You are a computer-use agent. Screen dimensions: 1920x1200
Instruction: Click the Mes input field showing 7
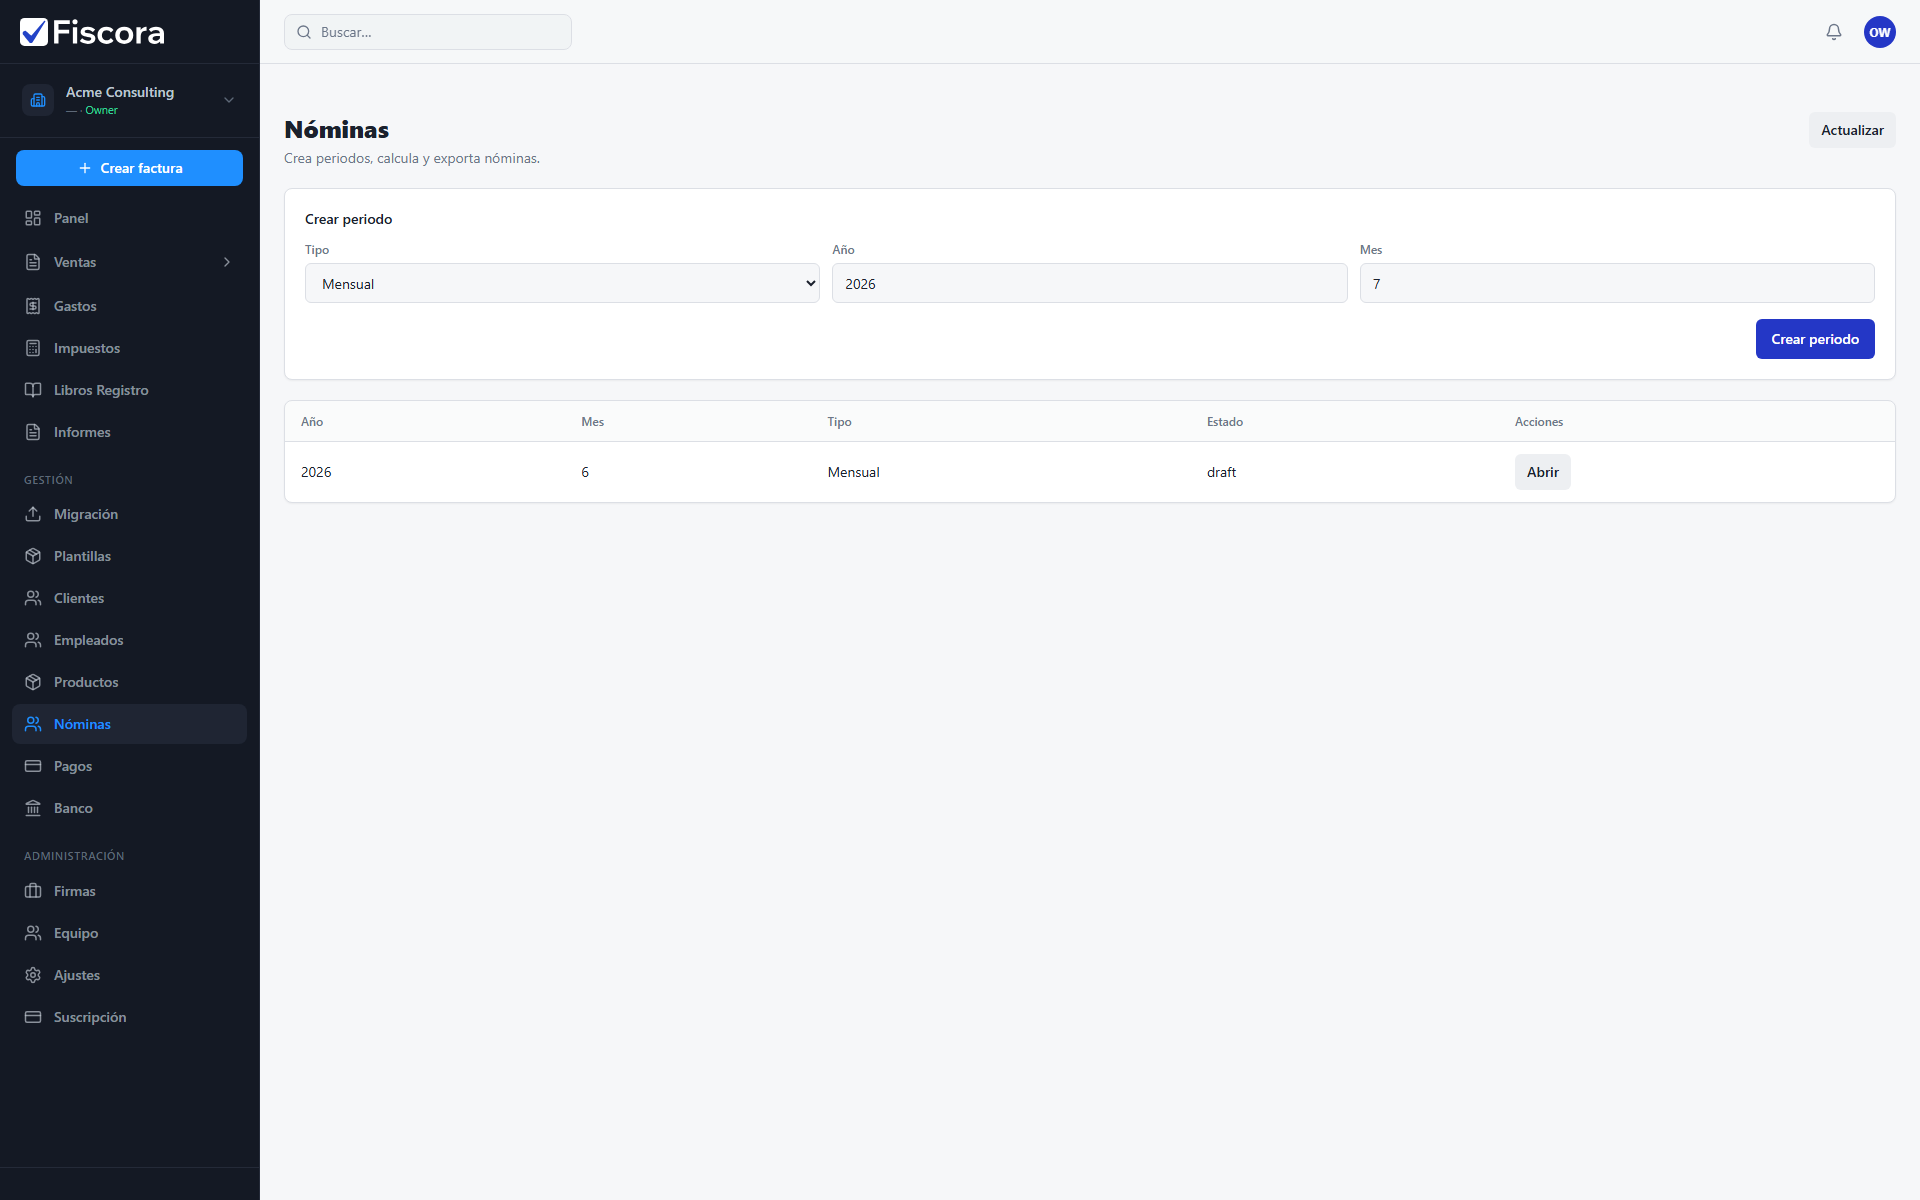tap(1617, 283)
